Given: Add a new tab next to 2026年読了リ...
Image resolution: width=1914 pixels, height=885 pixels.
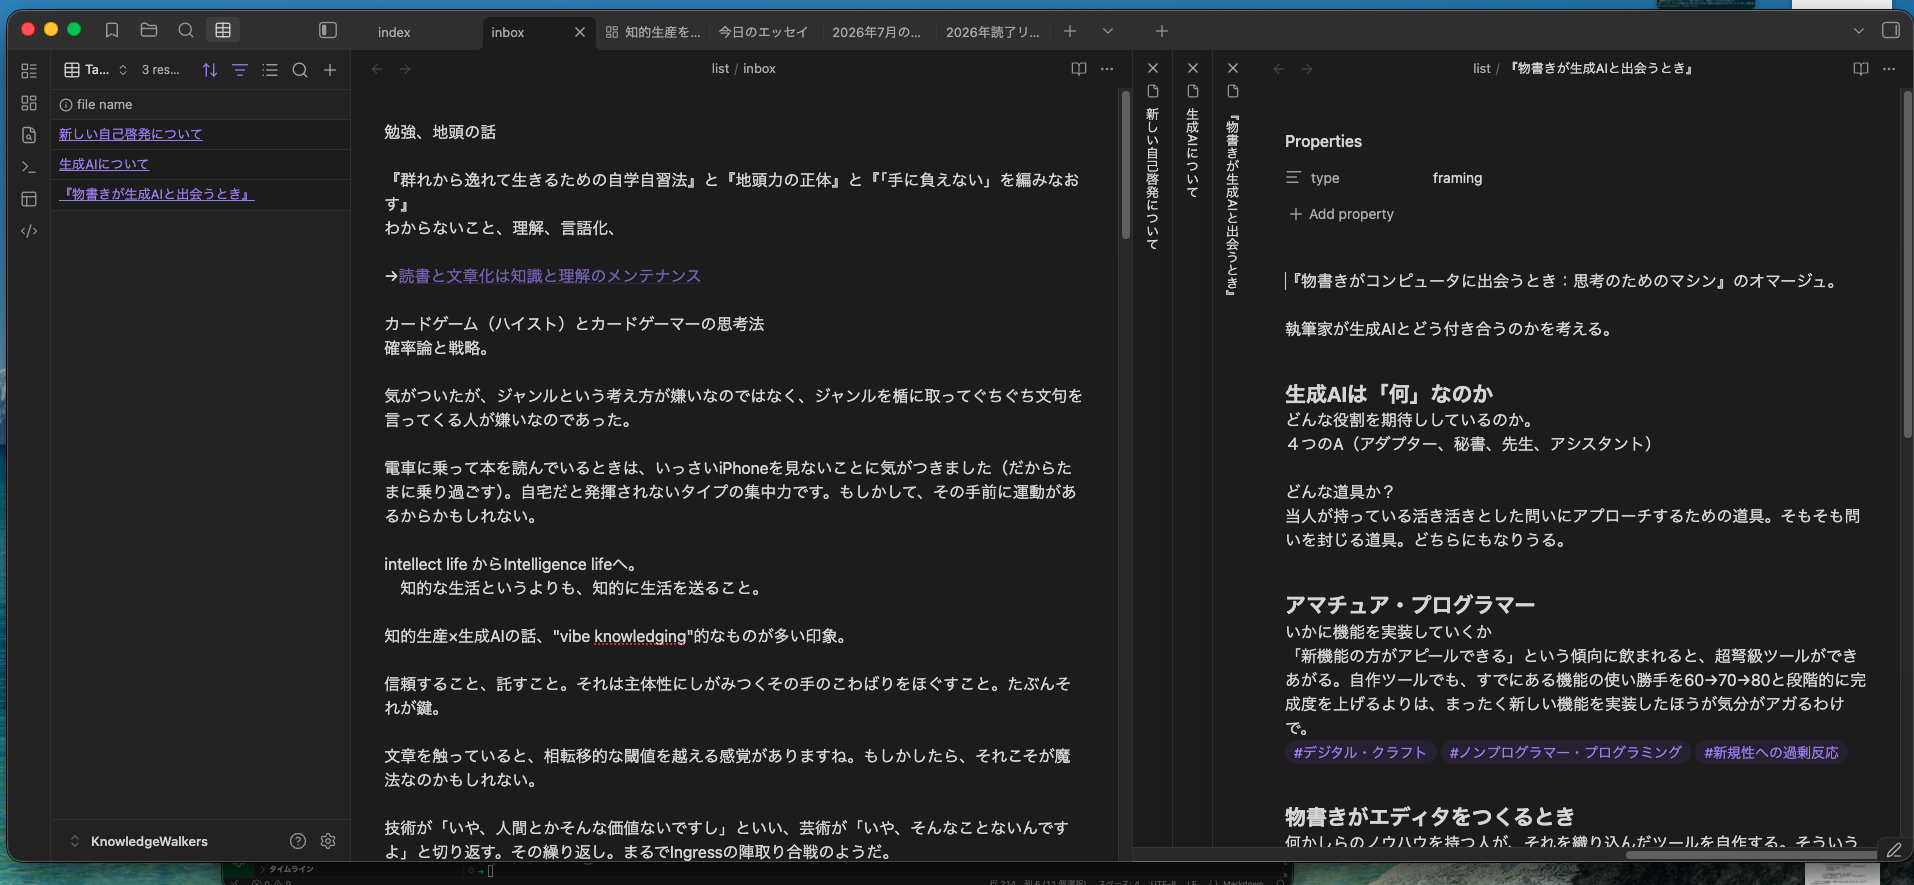Looking at the screenshot, I should [1070, 31].
